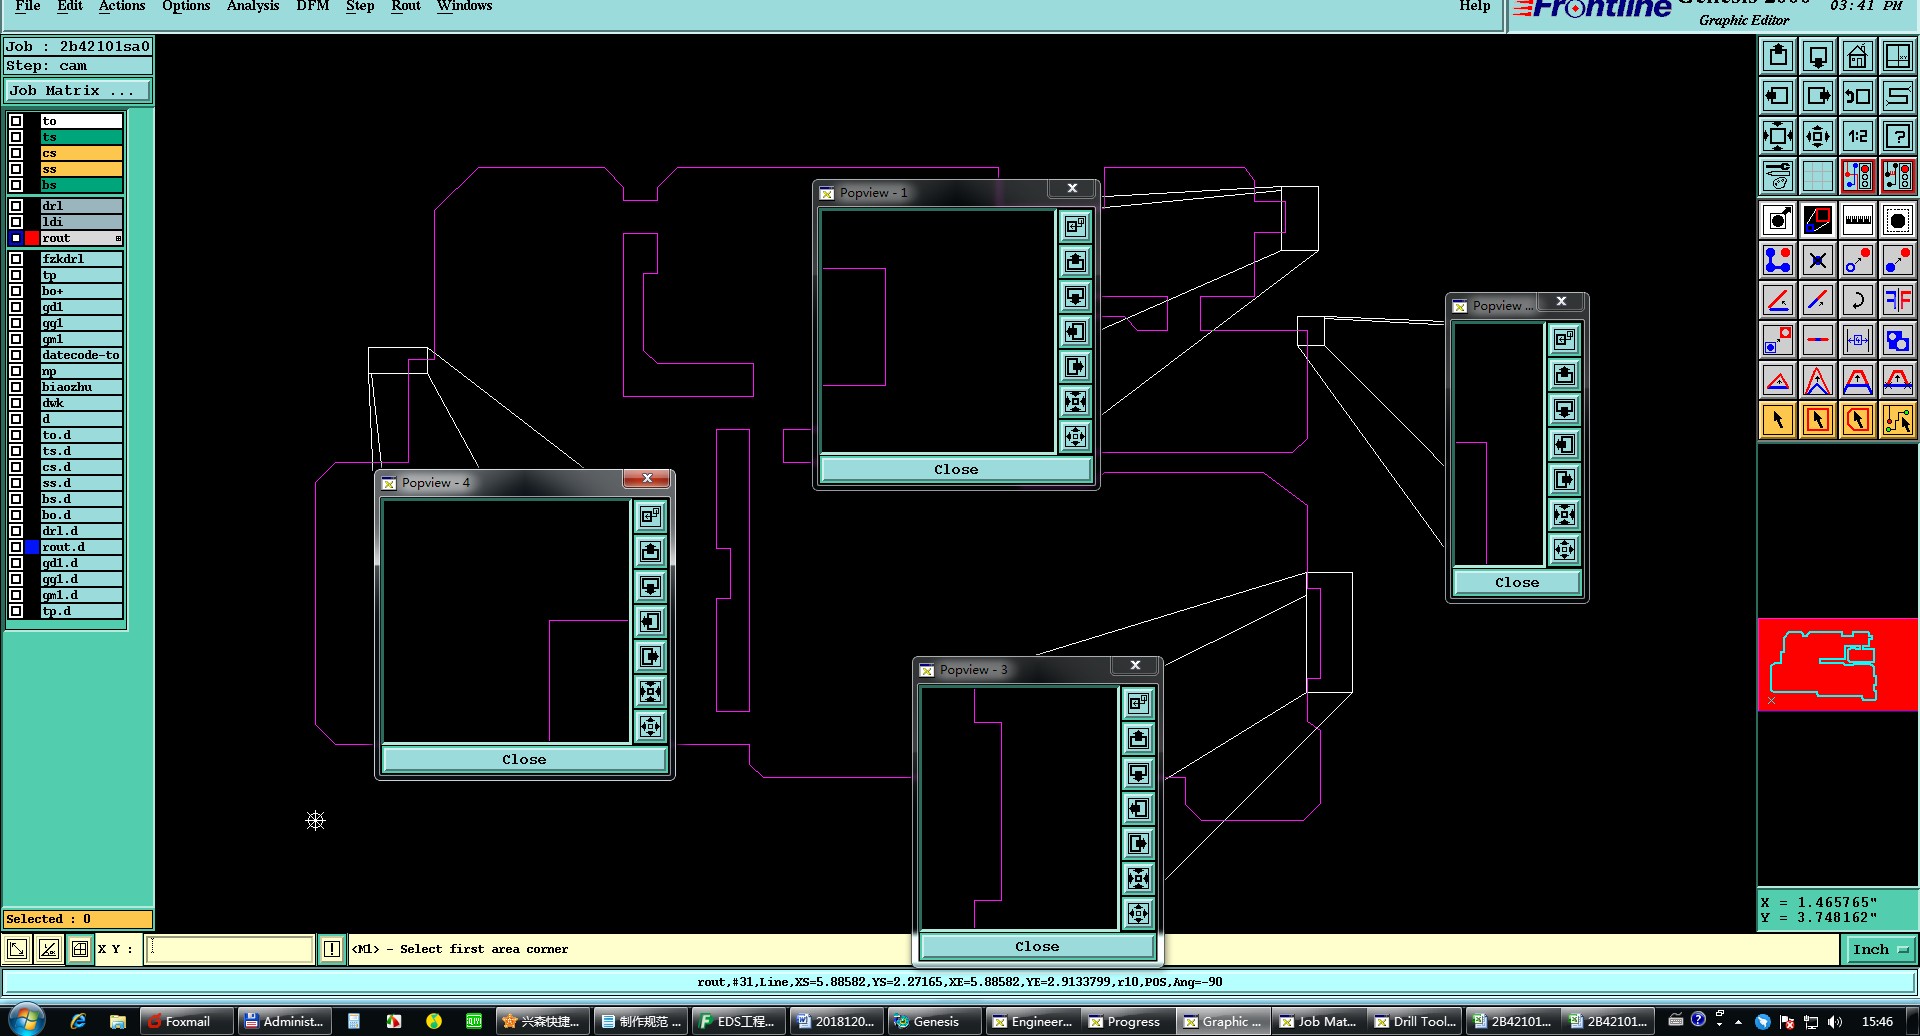The width and height of the screenshot is (1920, 1036).
Task: Select the 'gm1.d' layer name
Action: 81,595
